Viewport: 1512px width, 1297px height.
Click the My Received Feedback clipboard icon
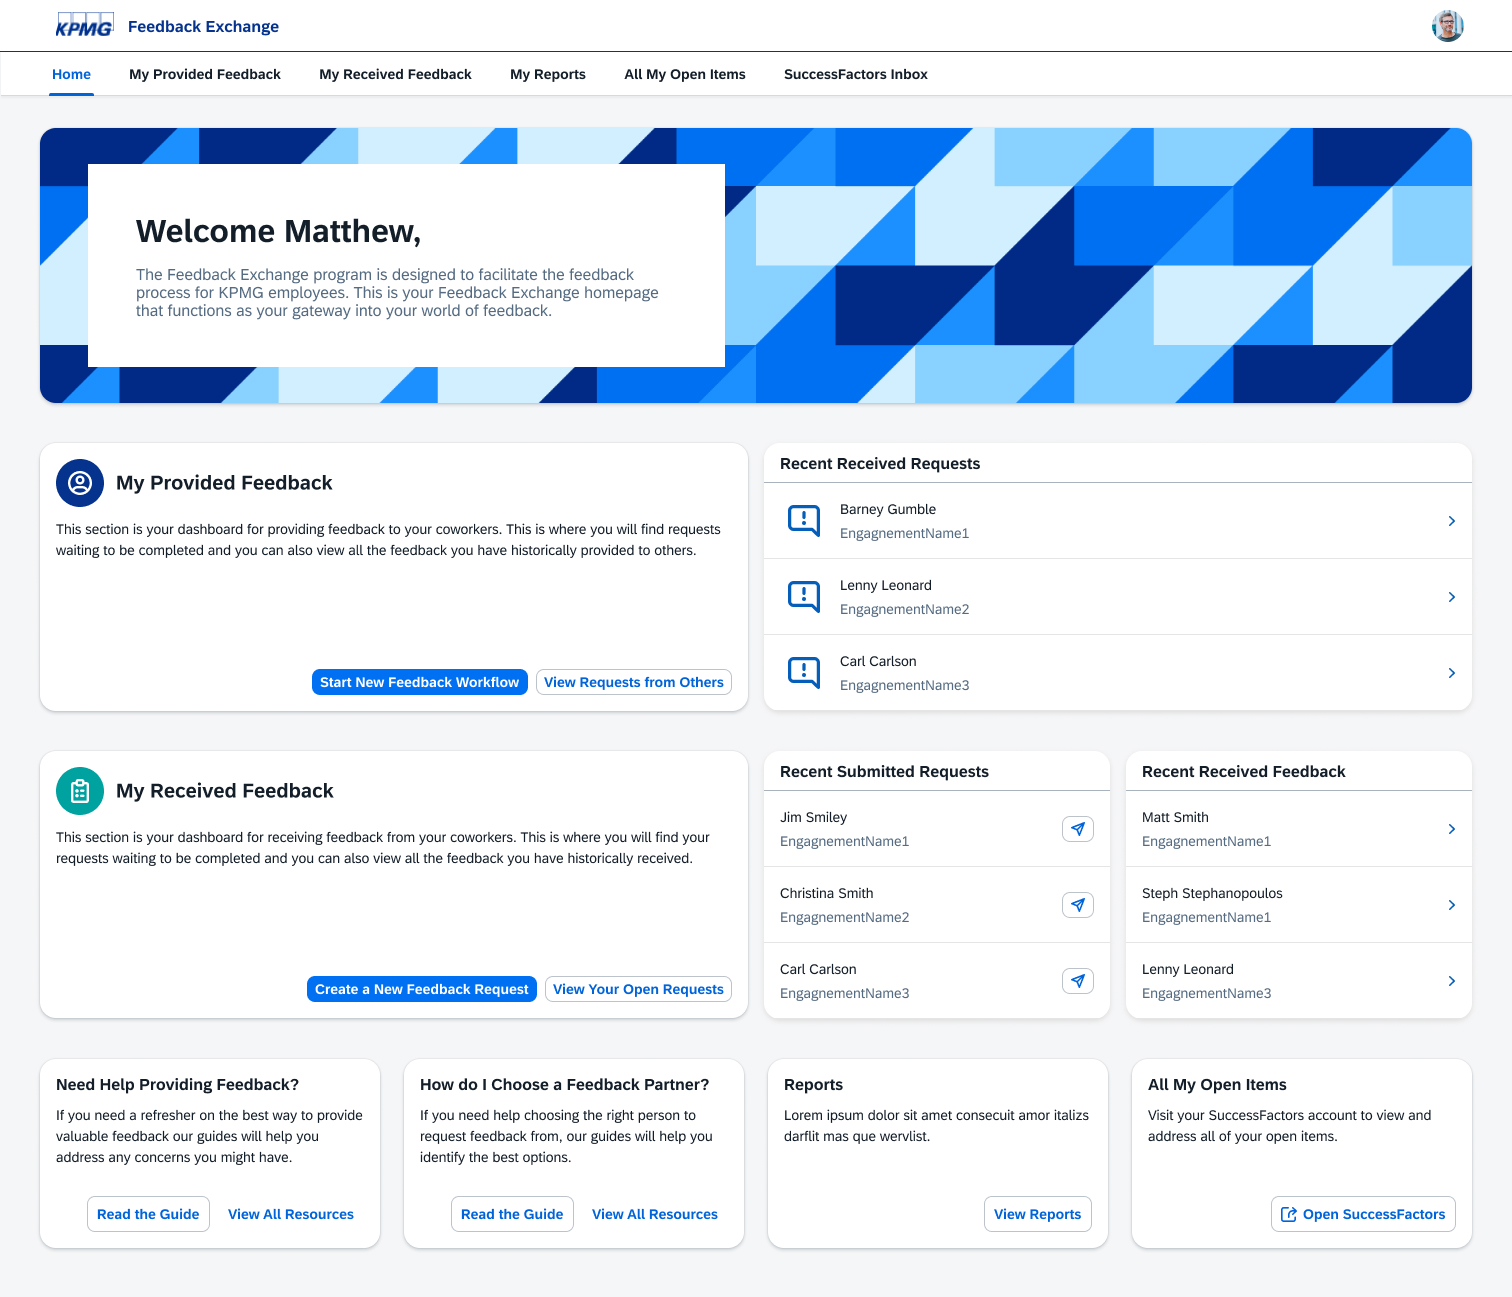point(80,791)
